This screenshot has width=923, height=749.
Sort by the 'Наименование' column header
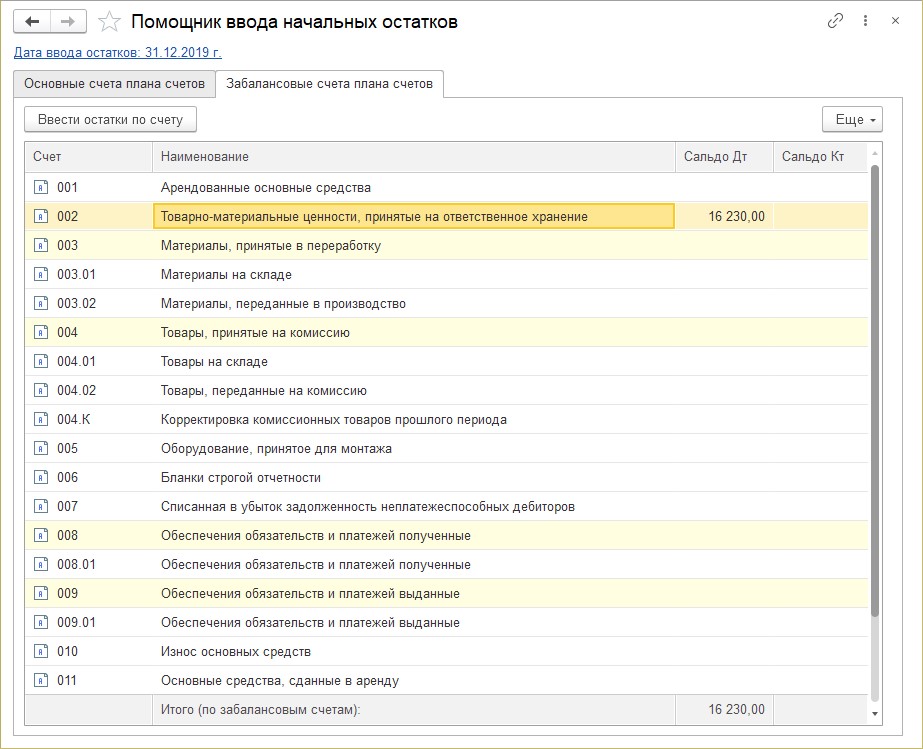point(414,157)
